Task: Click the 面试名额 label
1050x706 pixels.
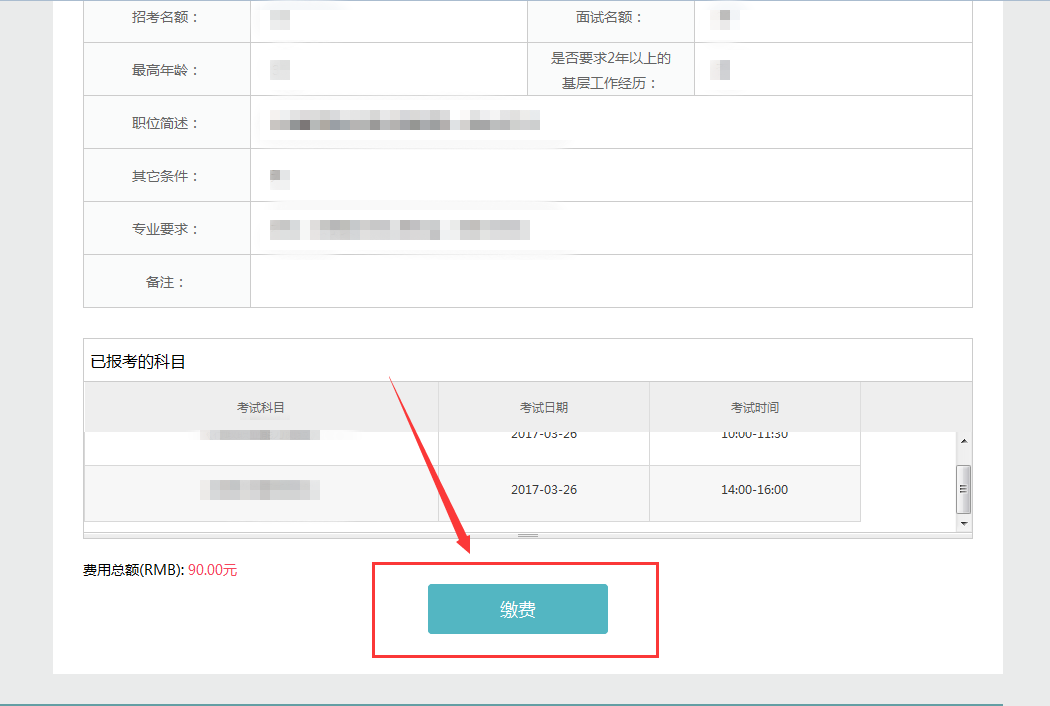Action: point(609,17)
